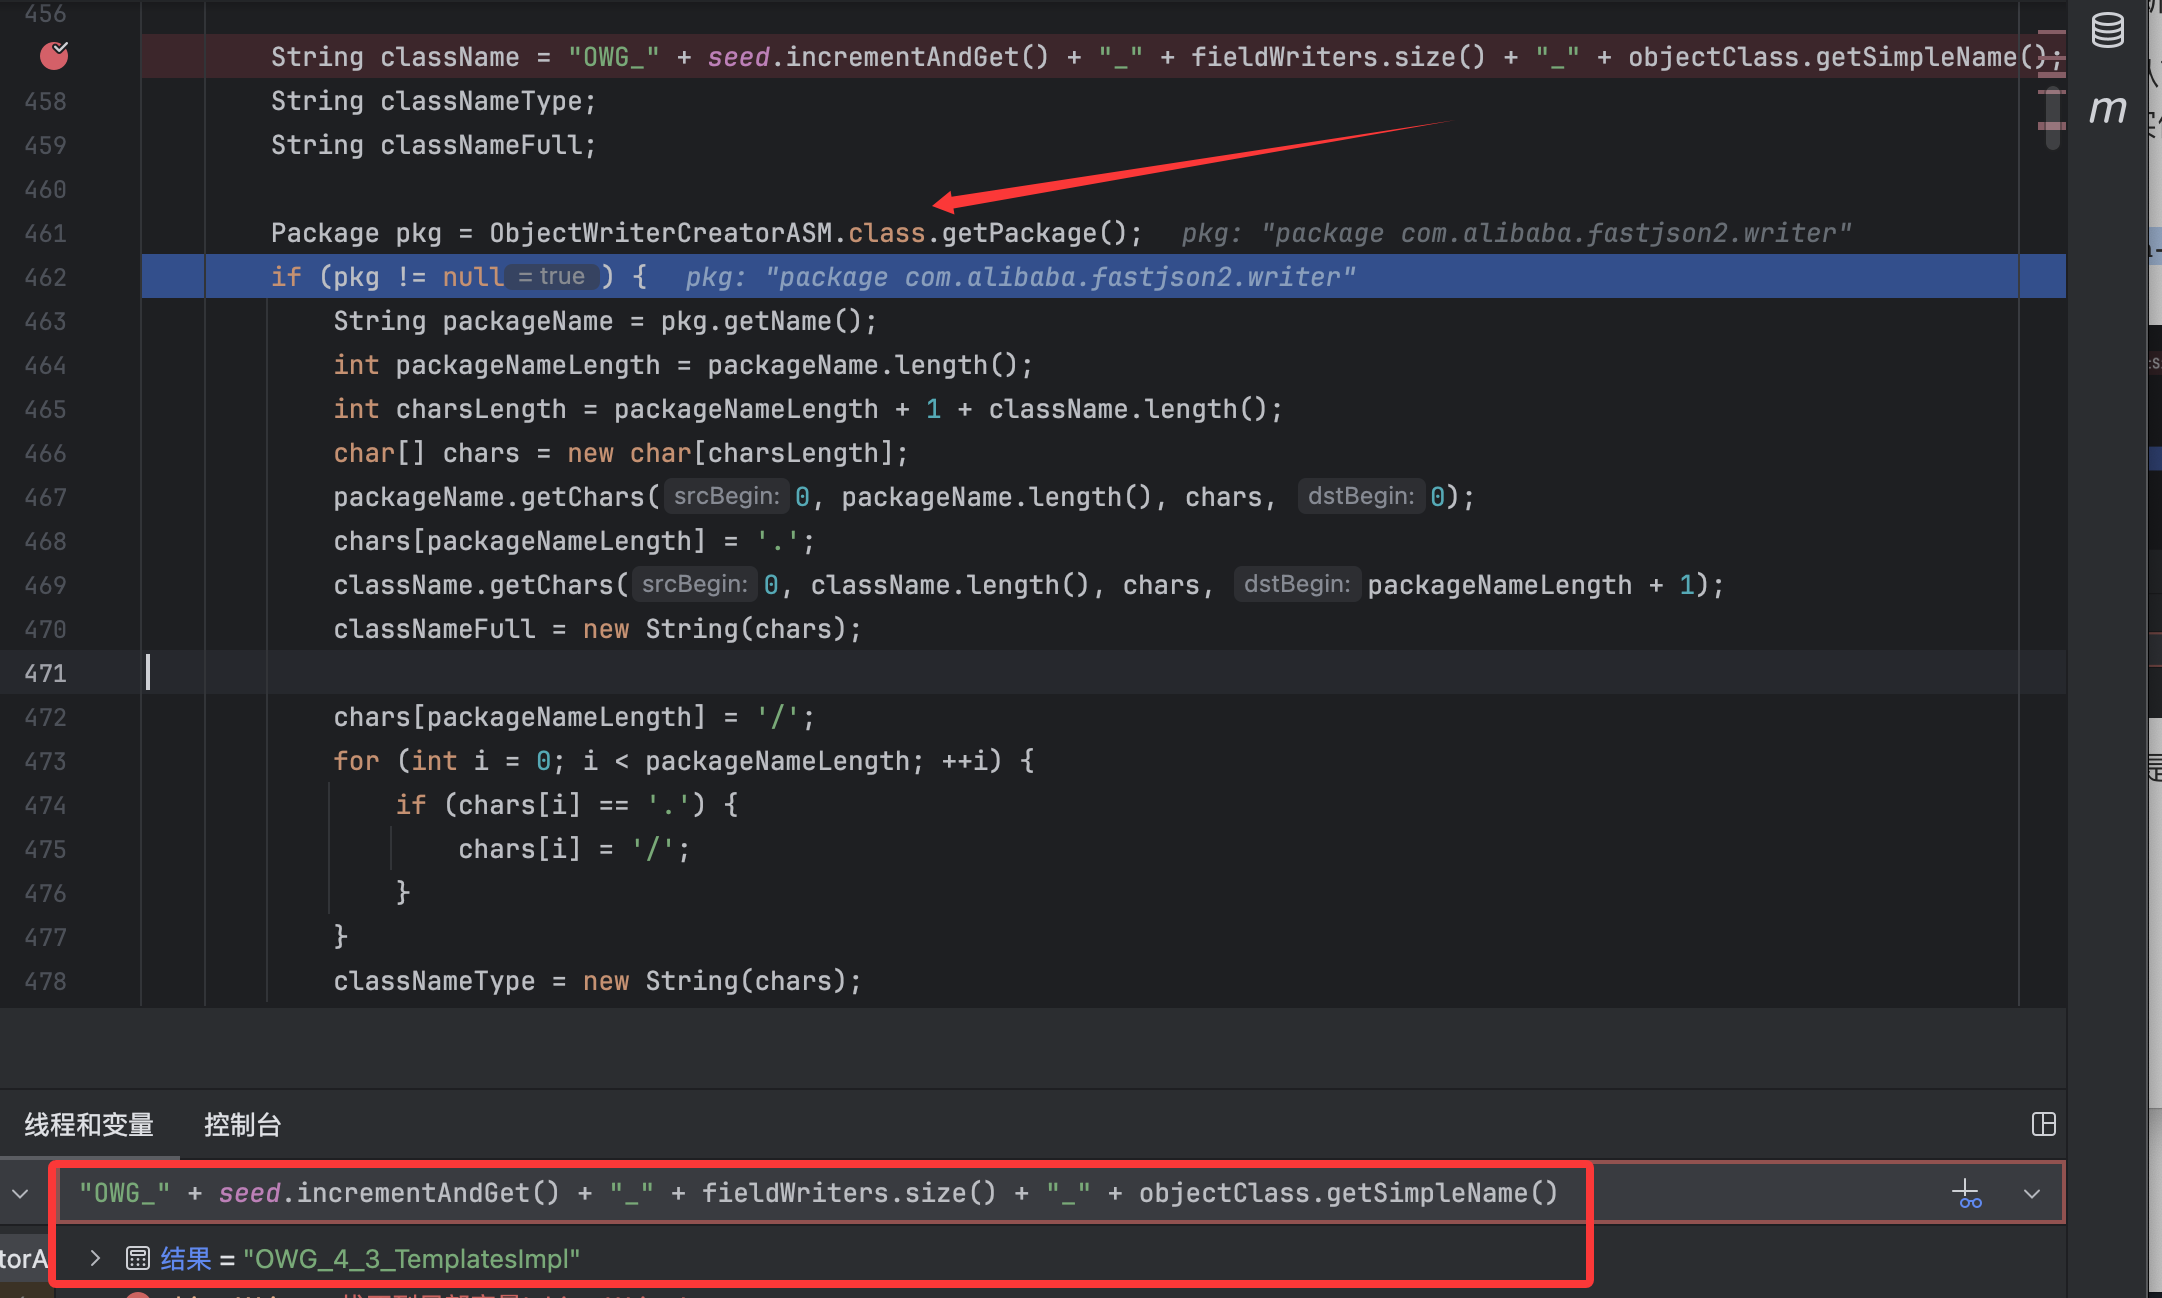Open the evaluate expression history dropdown
This screenshot has width=2162, height=1298.
(x=2031, y=1193)
